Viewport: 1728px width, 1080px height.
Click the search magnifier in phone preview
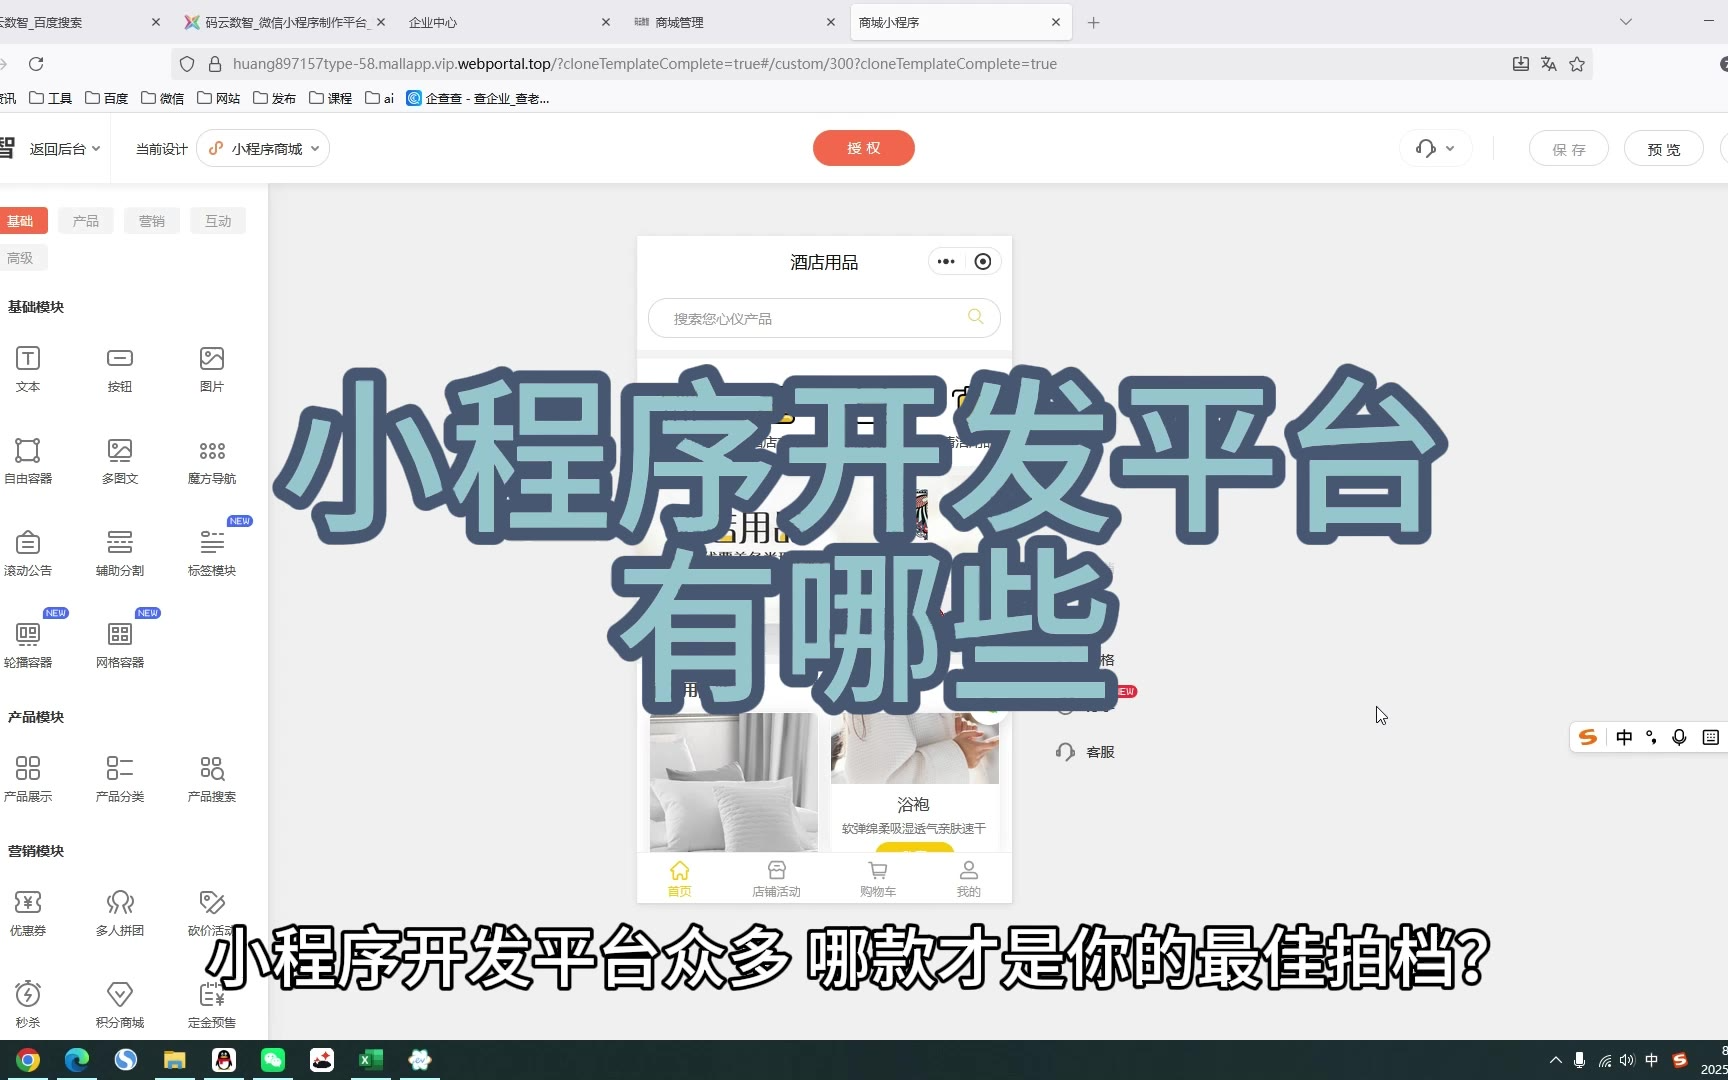[975, 317]
